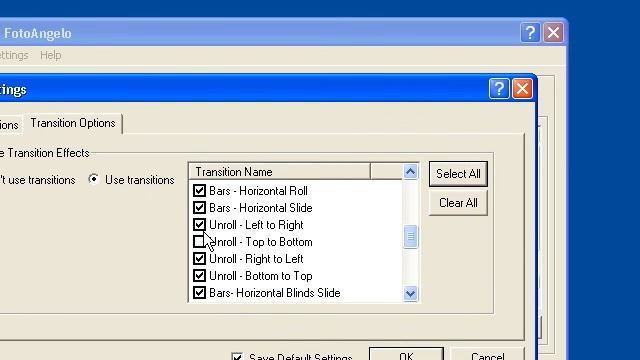Screen dimensions: 640x360
Task: Select the Bars - Horizontal Roll text
Action: point(258,191)
